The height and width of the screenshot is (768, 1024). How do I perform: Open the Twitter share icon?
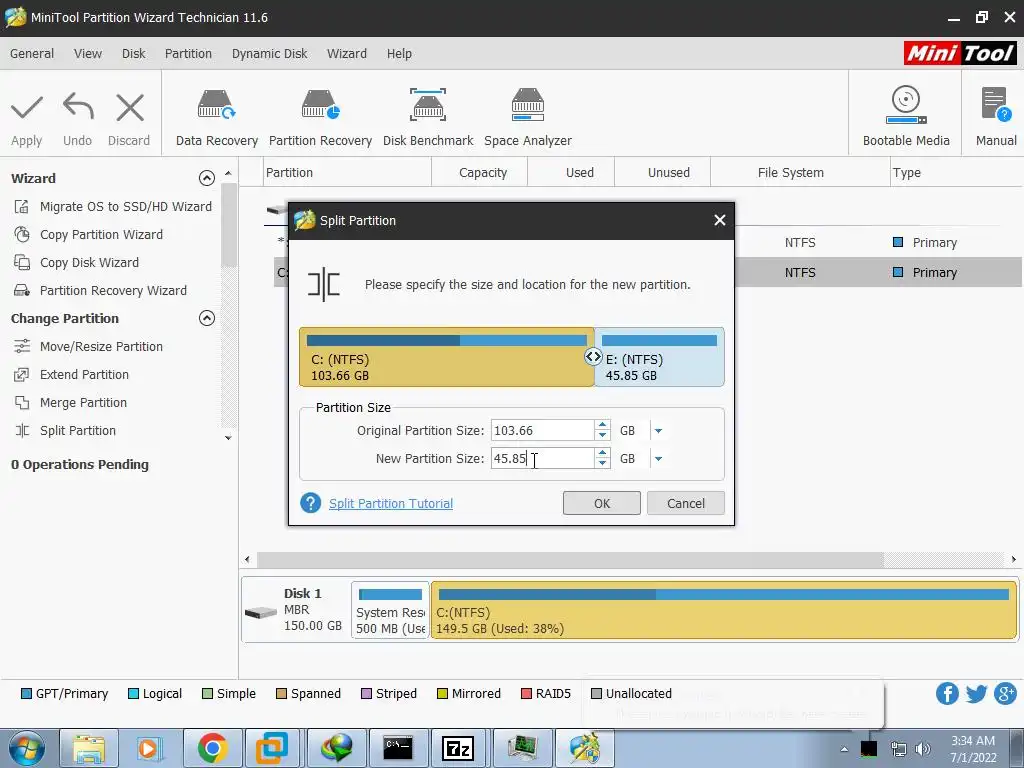pyautogui.click(x=976, y=694)
